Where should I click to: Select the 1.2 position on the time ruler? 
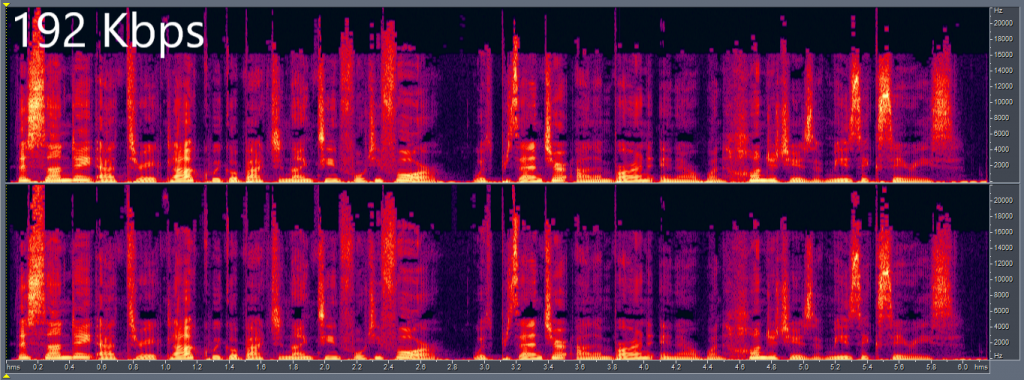click(197, 367)
